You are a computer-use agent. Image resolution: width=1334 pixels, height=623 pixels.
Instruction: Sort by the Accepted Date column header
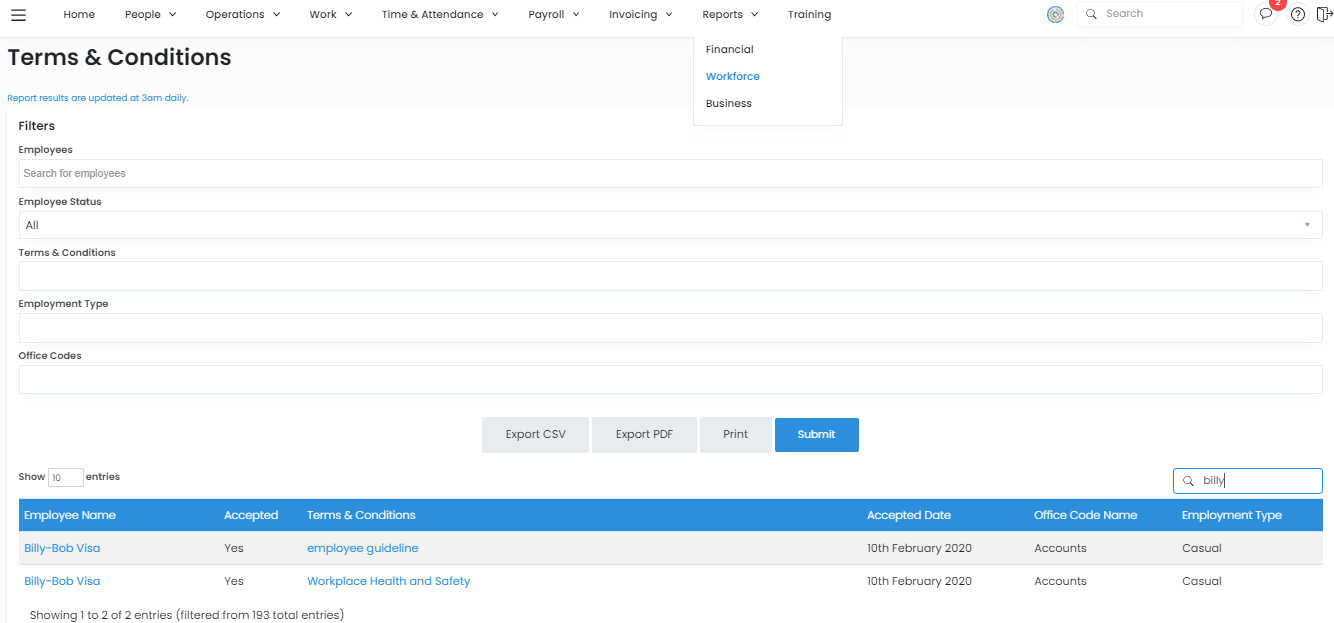(908, 515)
